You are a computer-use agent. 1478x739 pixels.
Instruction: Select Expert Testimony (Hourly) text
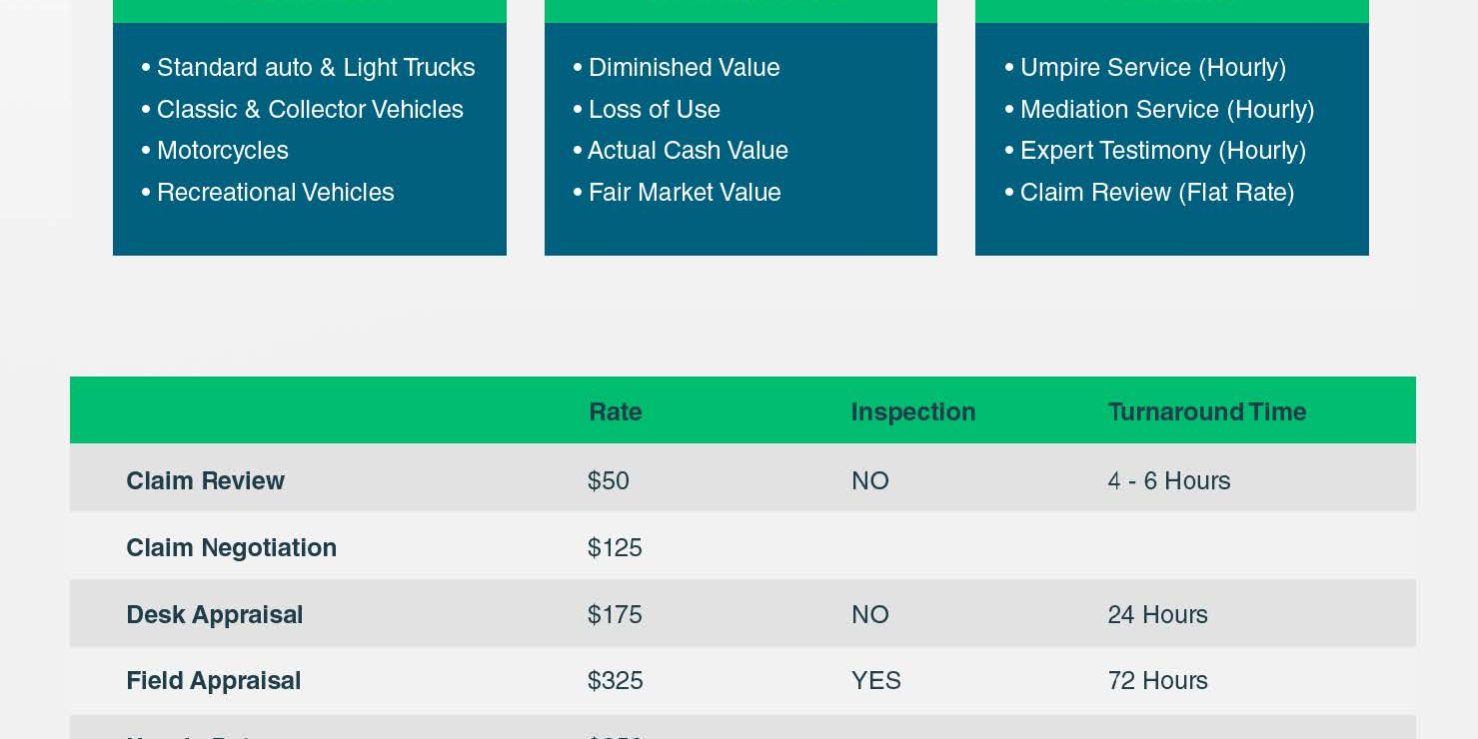[1162, 150]
